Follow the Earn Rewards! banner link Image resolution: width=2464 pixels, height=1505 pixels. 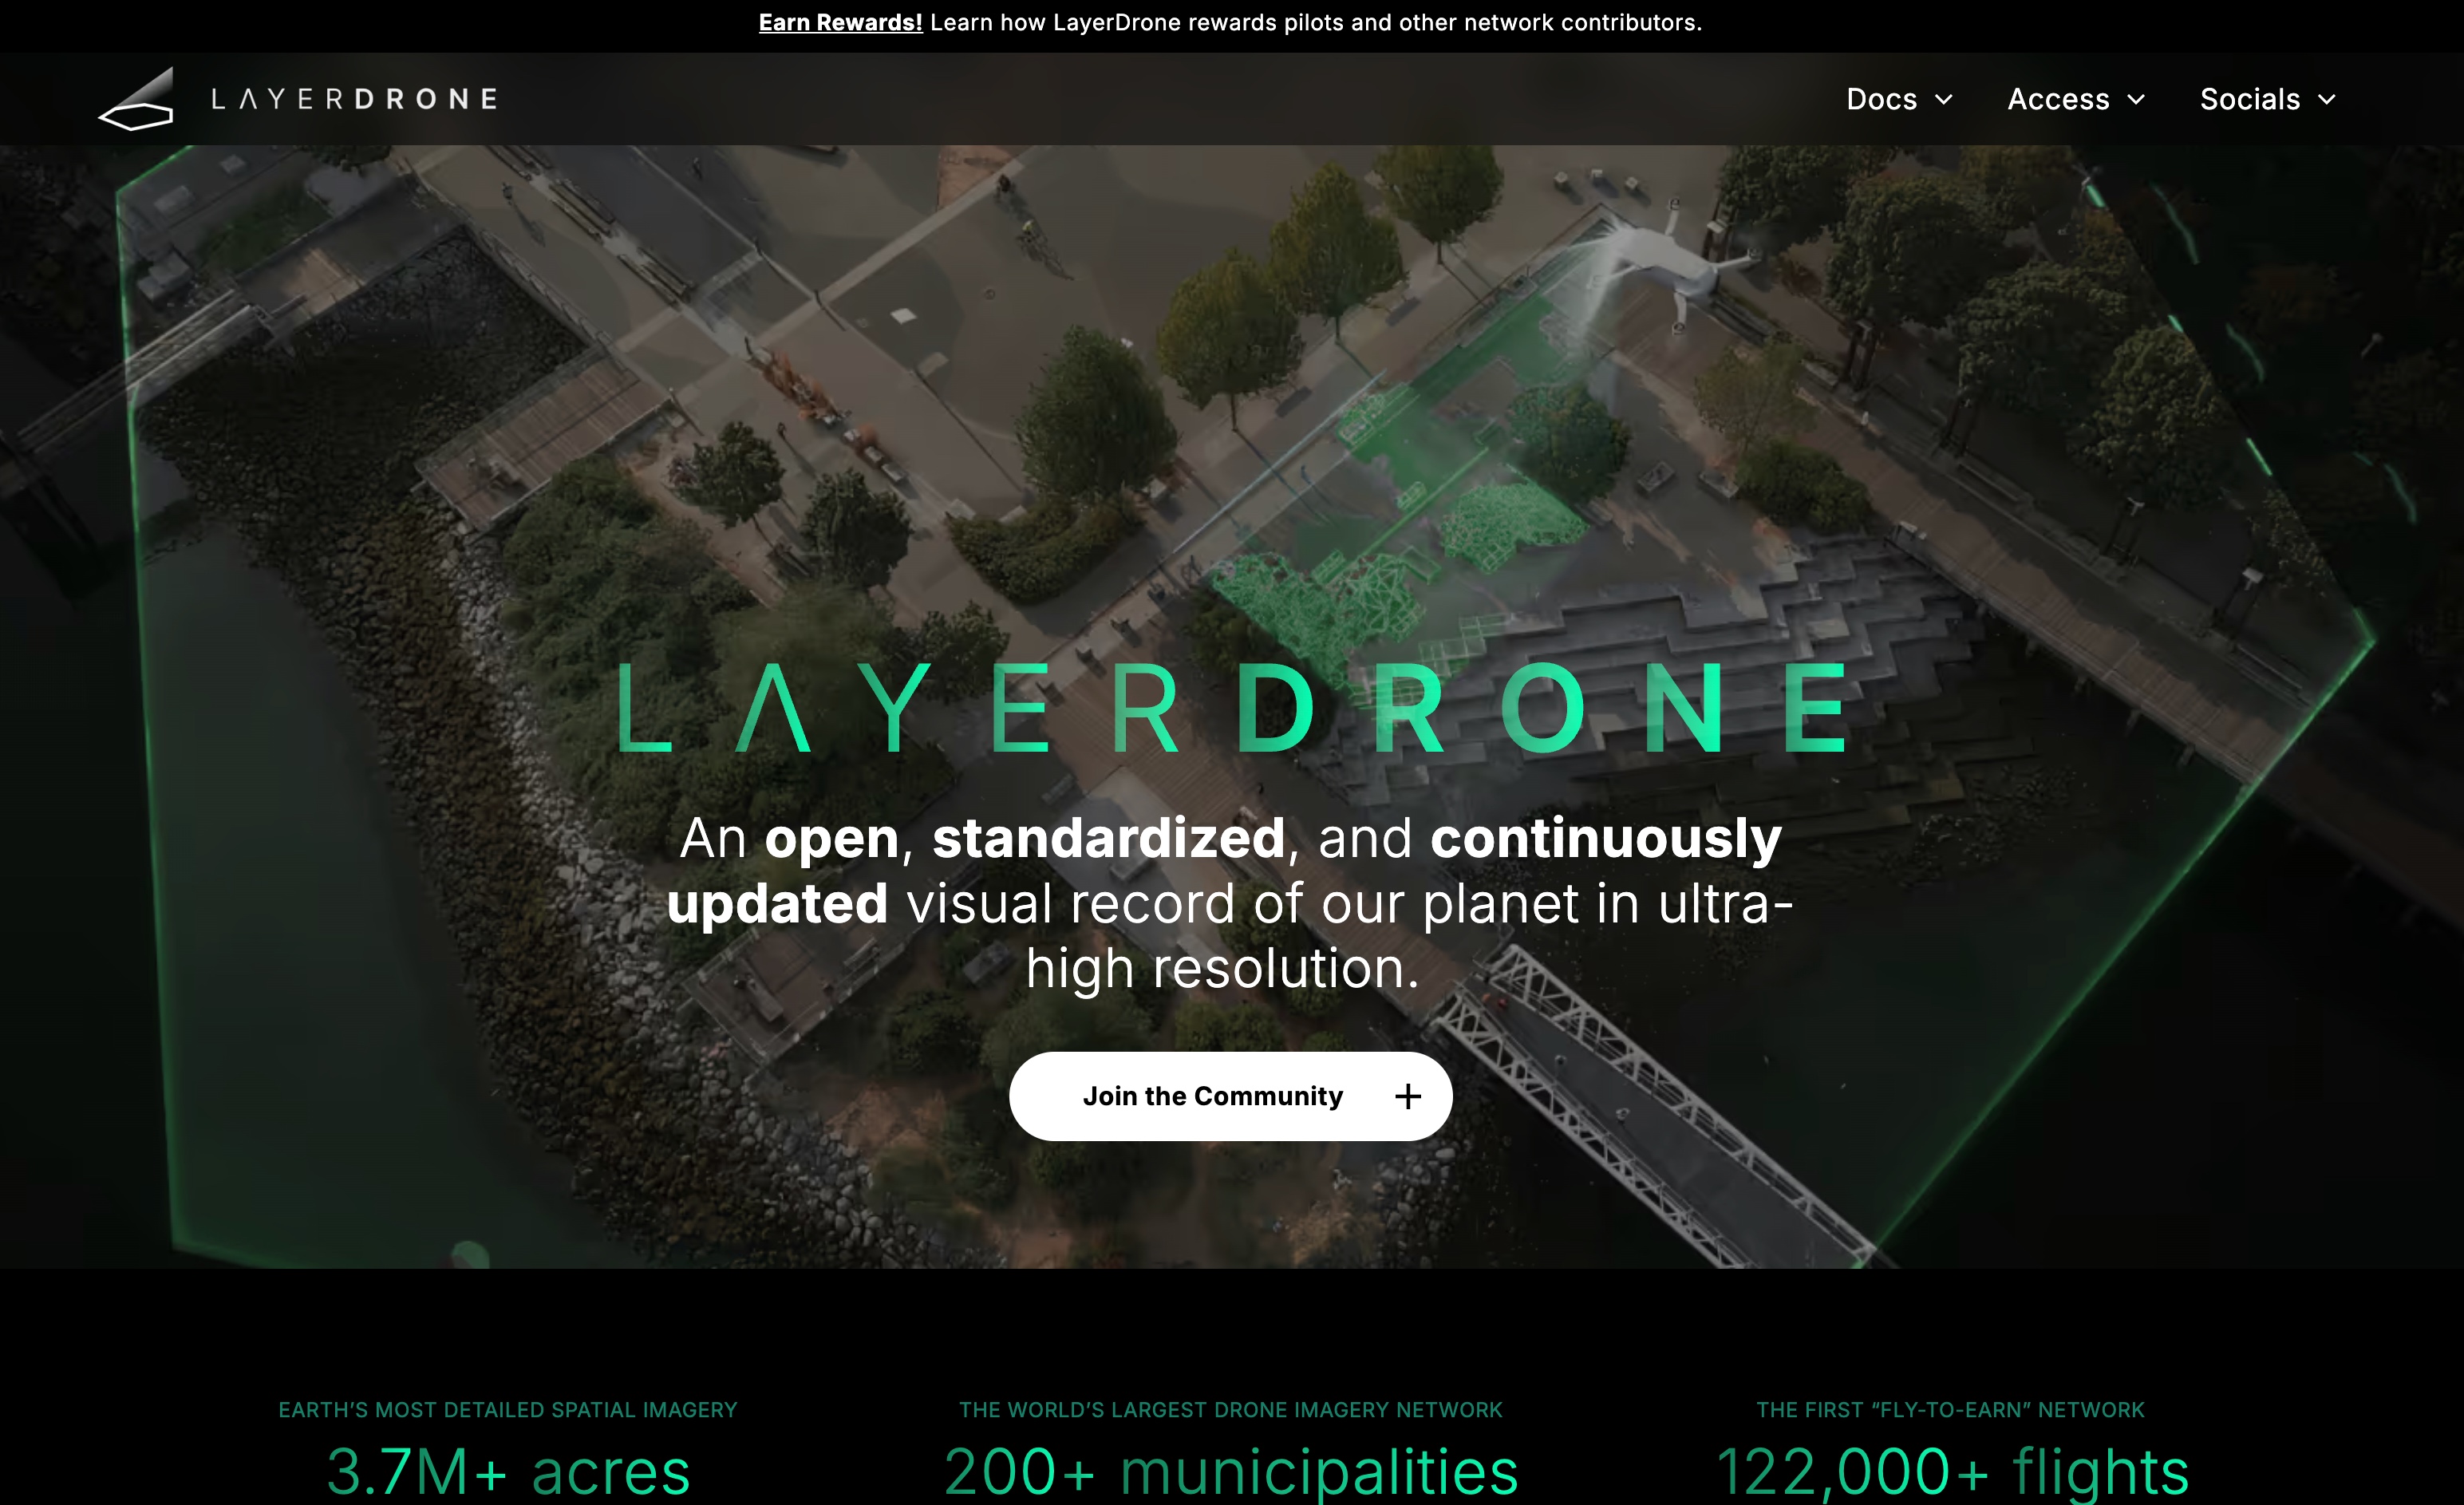[x=840, y=22]
